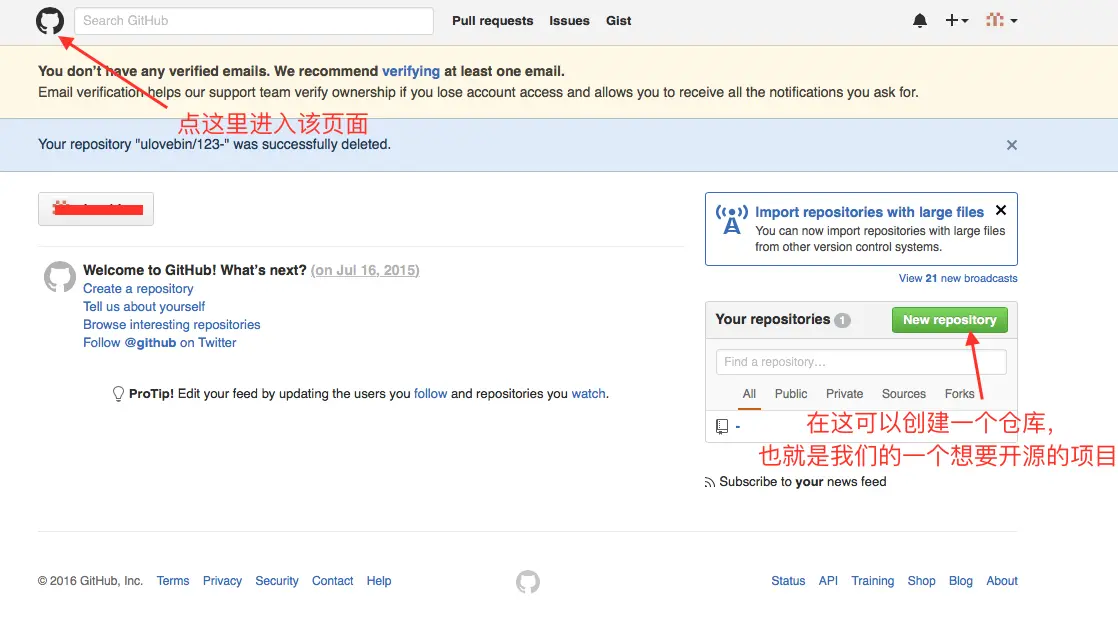Follow the verifying email link

411,71
